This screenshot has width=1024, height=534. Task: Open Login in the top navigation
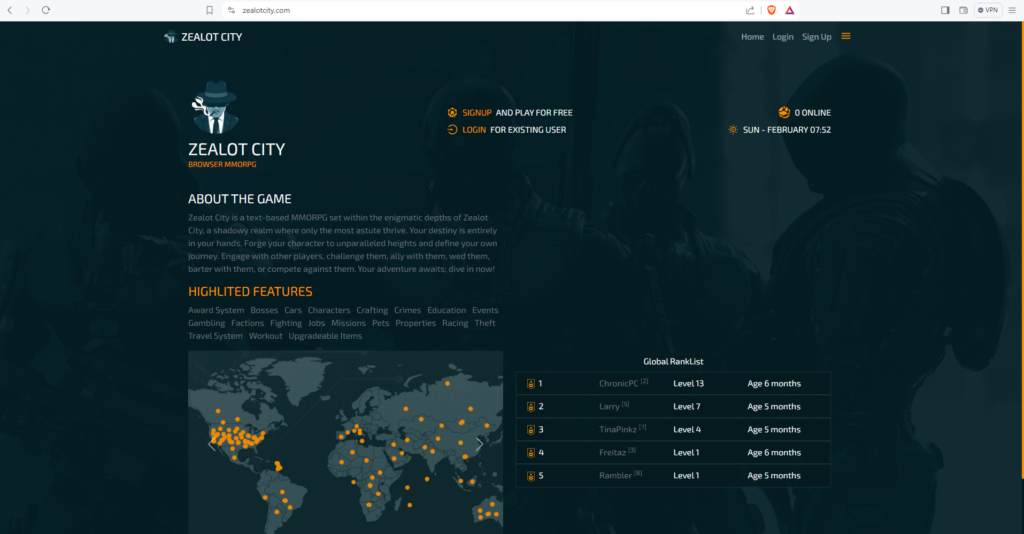782,37
